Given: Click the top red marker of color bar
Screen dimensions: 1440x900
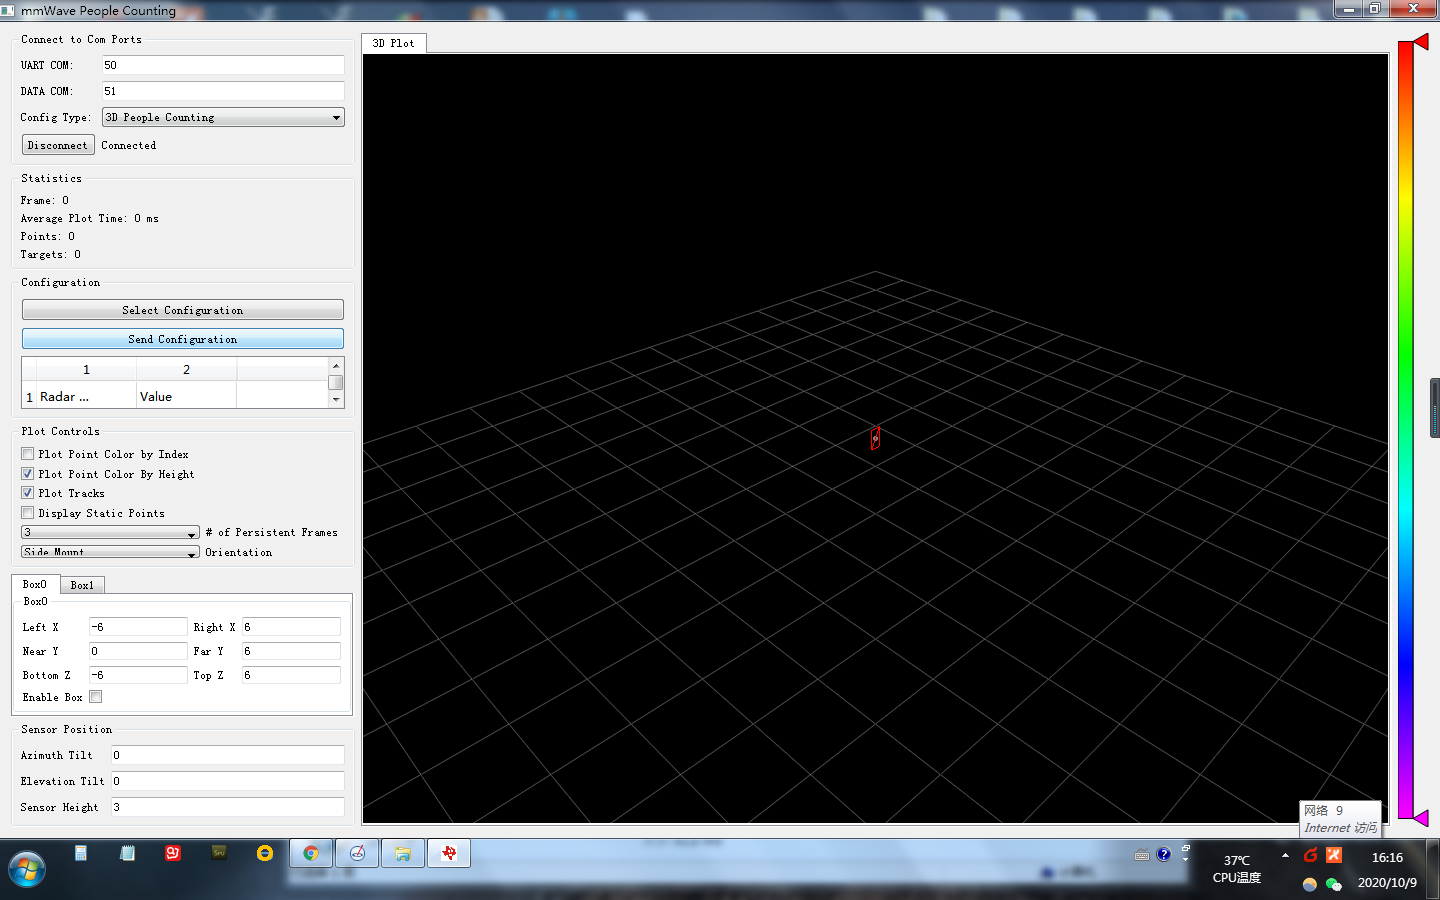Looking at the screenshot, I should coord(1421,42).
